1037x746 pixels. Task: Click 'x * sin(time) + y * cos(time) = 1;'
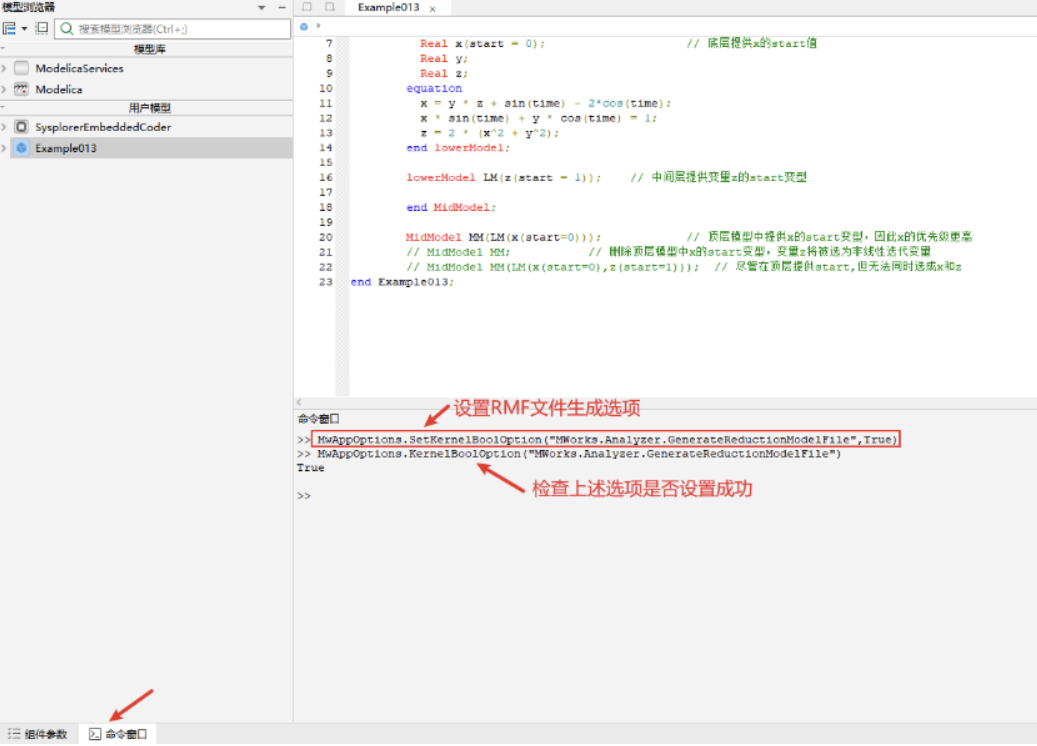[x=538, y=118]
